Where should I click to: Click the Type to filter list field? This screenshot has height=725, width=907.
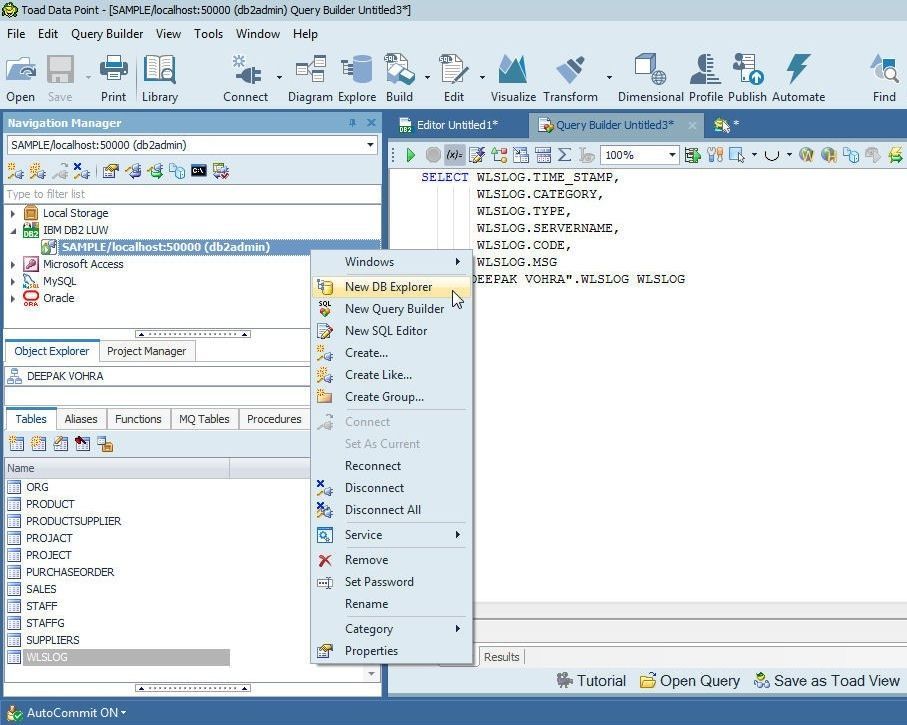click(x=193, y=194)
